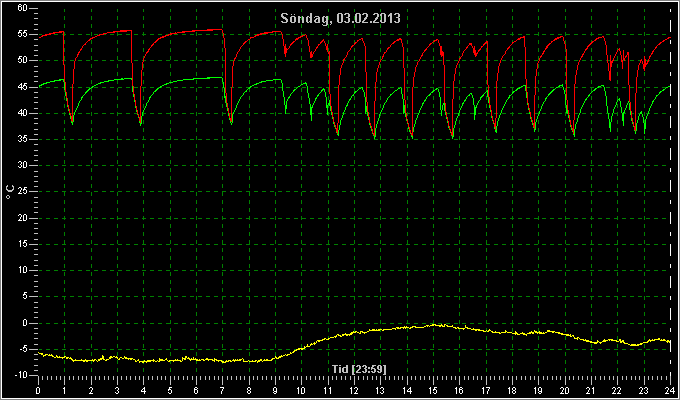Click the 15 label on temperature axis
Viewport: 680px width, 400px height.
[23, 244]
